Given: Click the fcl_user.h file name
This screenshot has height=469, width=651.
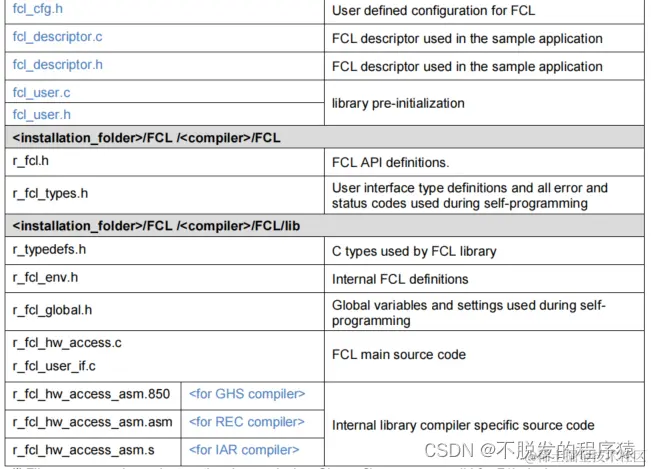Looking at the screenshot, I should (x=42, y=115).
